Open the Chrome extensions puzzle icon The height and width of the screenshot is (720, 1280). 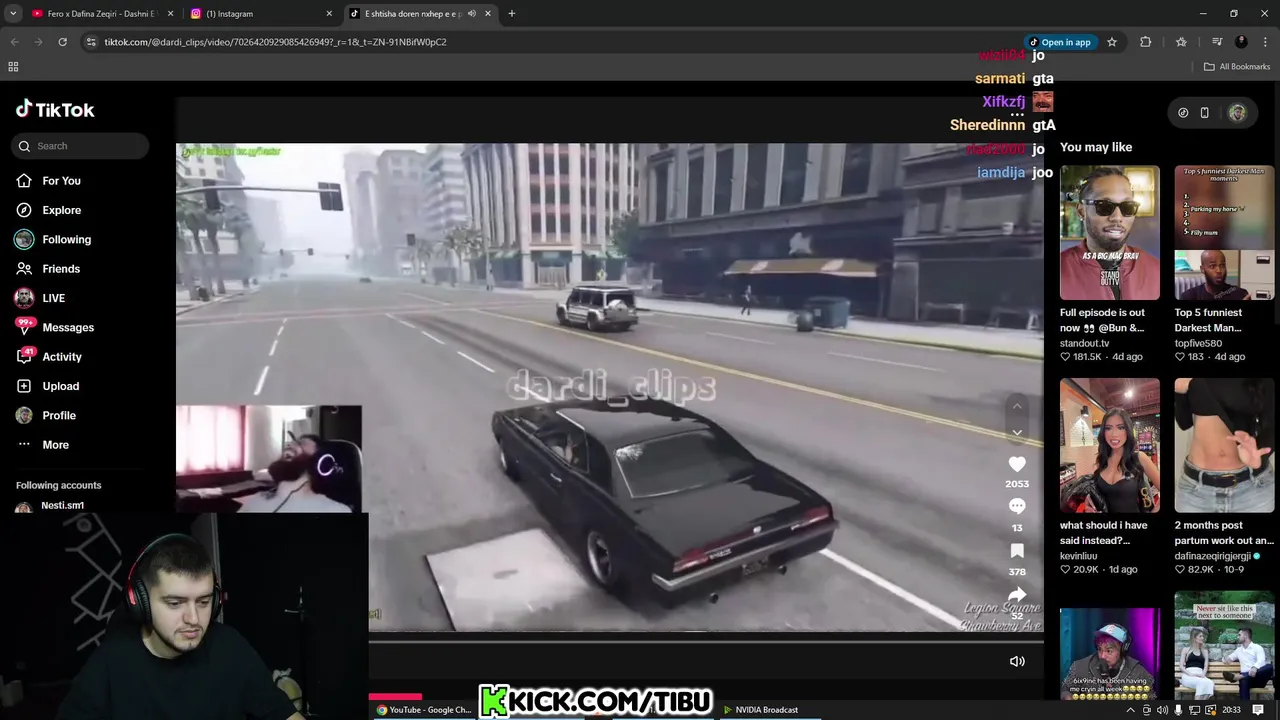click(1146, 42)
